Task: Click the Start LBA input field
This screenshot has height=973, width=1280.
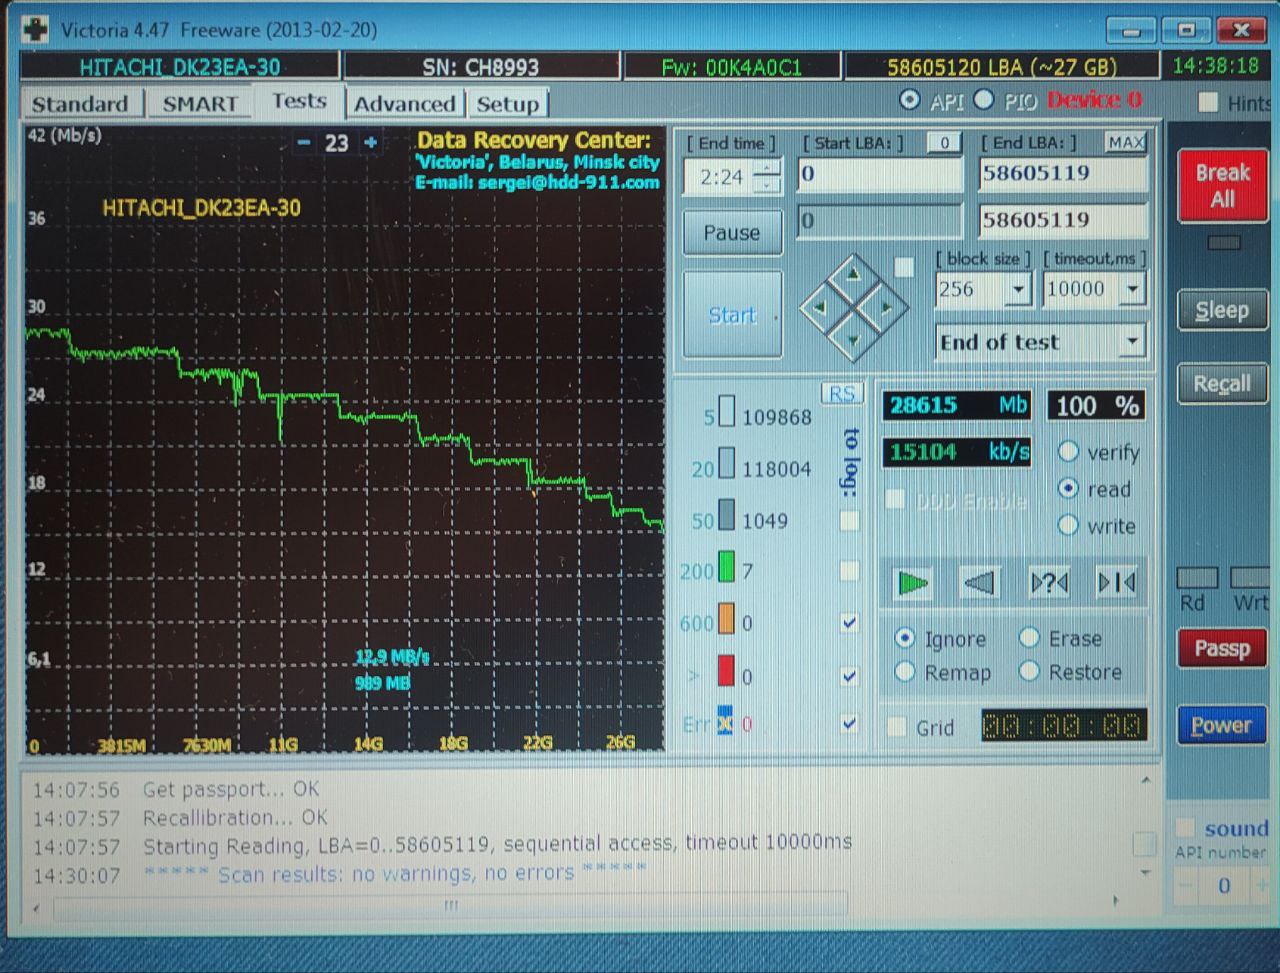Action: (880, 174)
